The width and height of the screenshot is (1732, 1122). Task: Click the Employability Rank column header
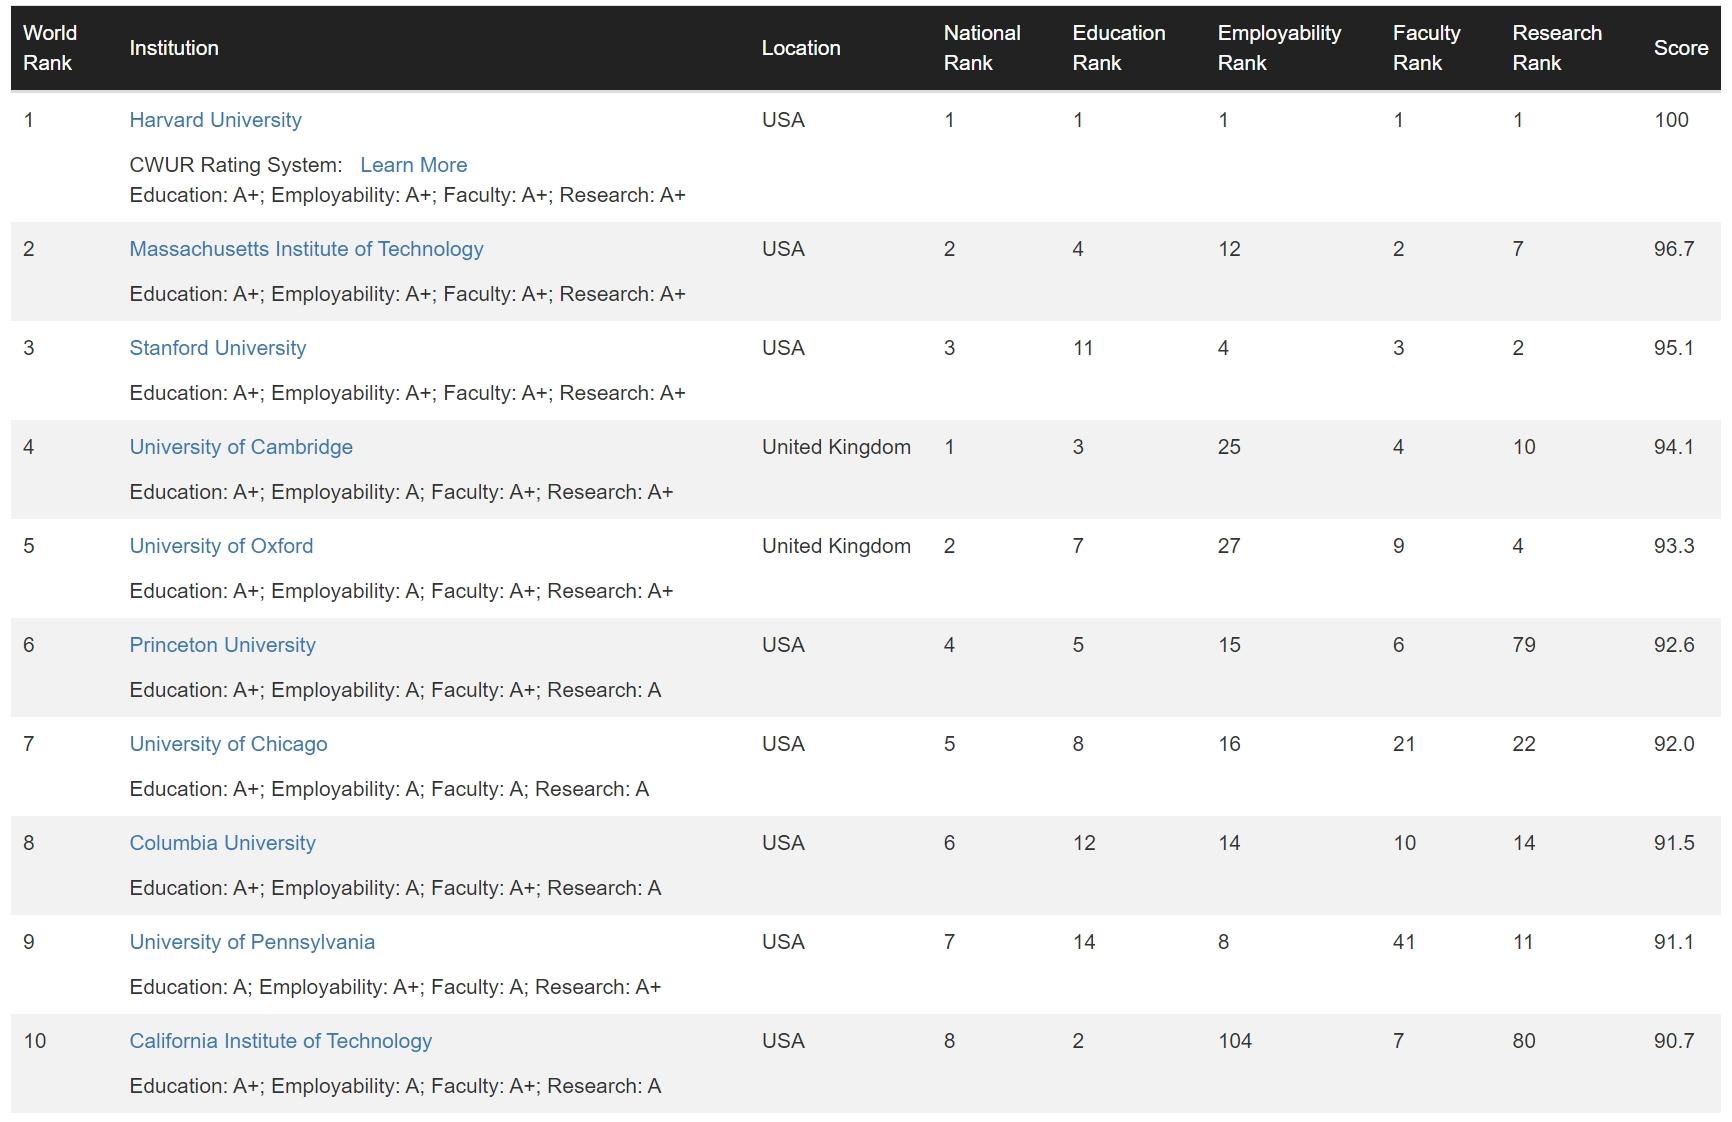tap(1279, 48)
